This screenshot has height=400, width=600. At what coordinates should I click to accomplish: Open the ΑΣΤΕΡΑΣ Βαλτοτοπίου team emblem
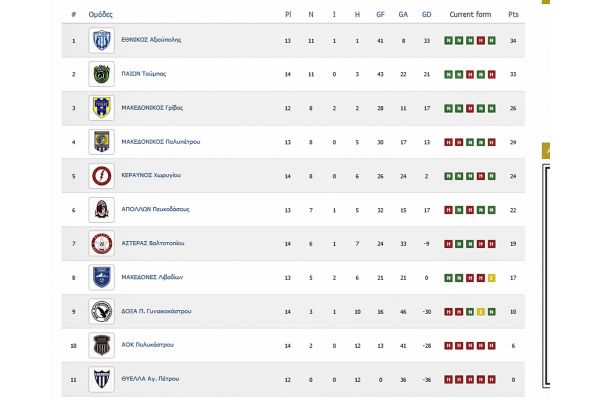pyautogui.click(x=100, y=243)
